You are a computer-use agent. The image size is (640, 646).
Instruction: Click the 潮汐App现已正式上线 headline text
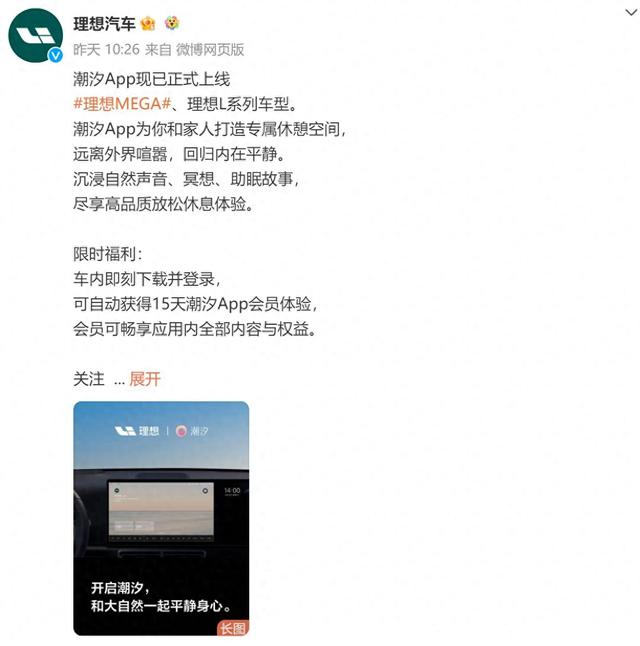(152, 79)
